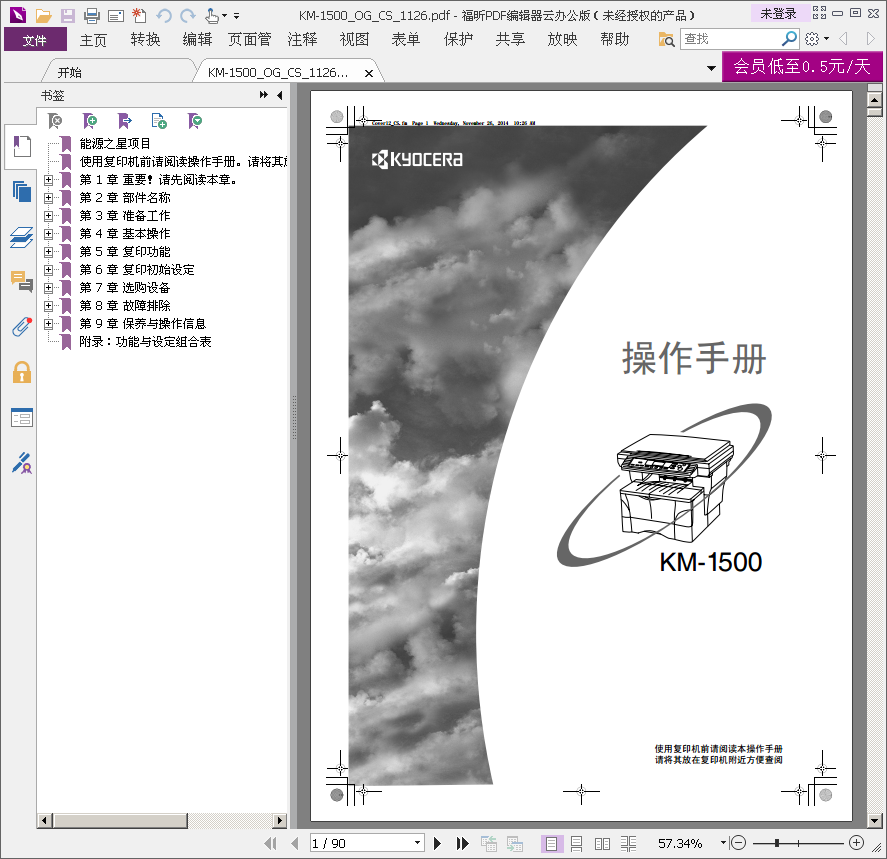Open the 文件 menu
Screen dimensions: 887x859
click(x=35, y=40)
